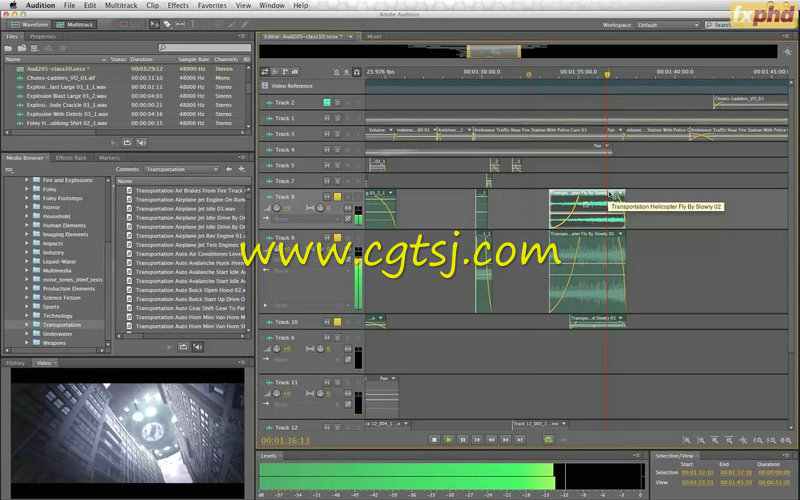Show the Sends section in editor header
Image resolution: width=800 pixels, height=500 pixels.
(285, 72)
